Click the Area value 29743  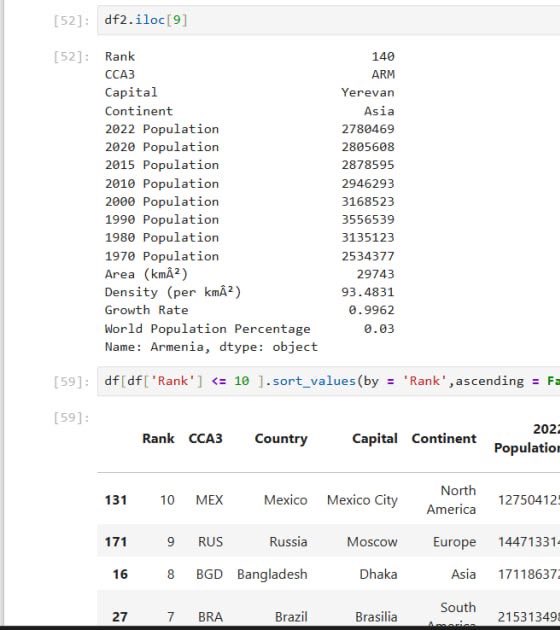tap(375, 274)
